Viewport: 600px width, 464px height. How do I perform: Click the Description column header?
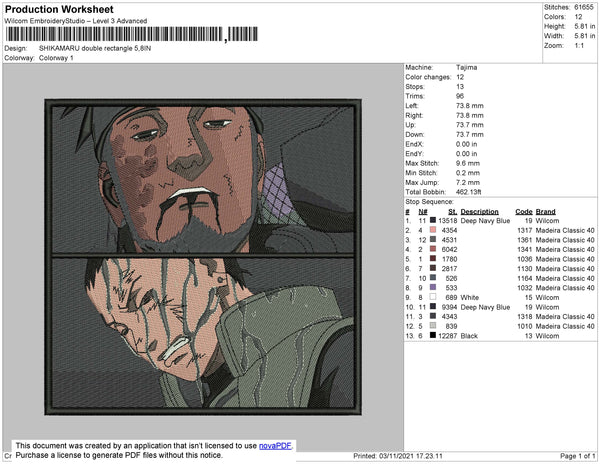[479, 212]
